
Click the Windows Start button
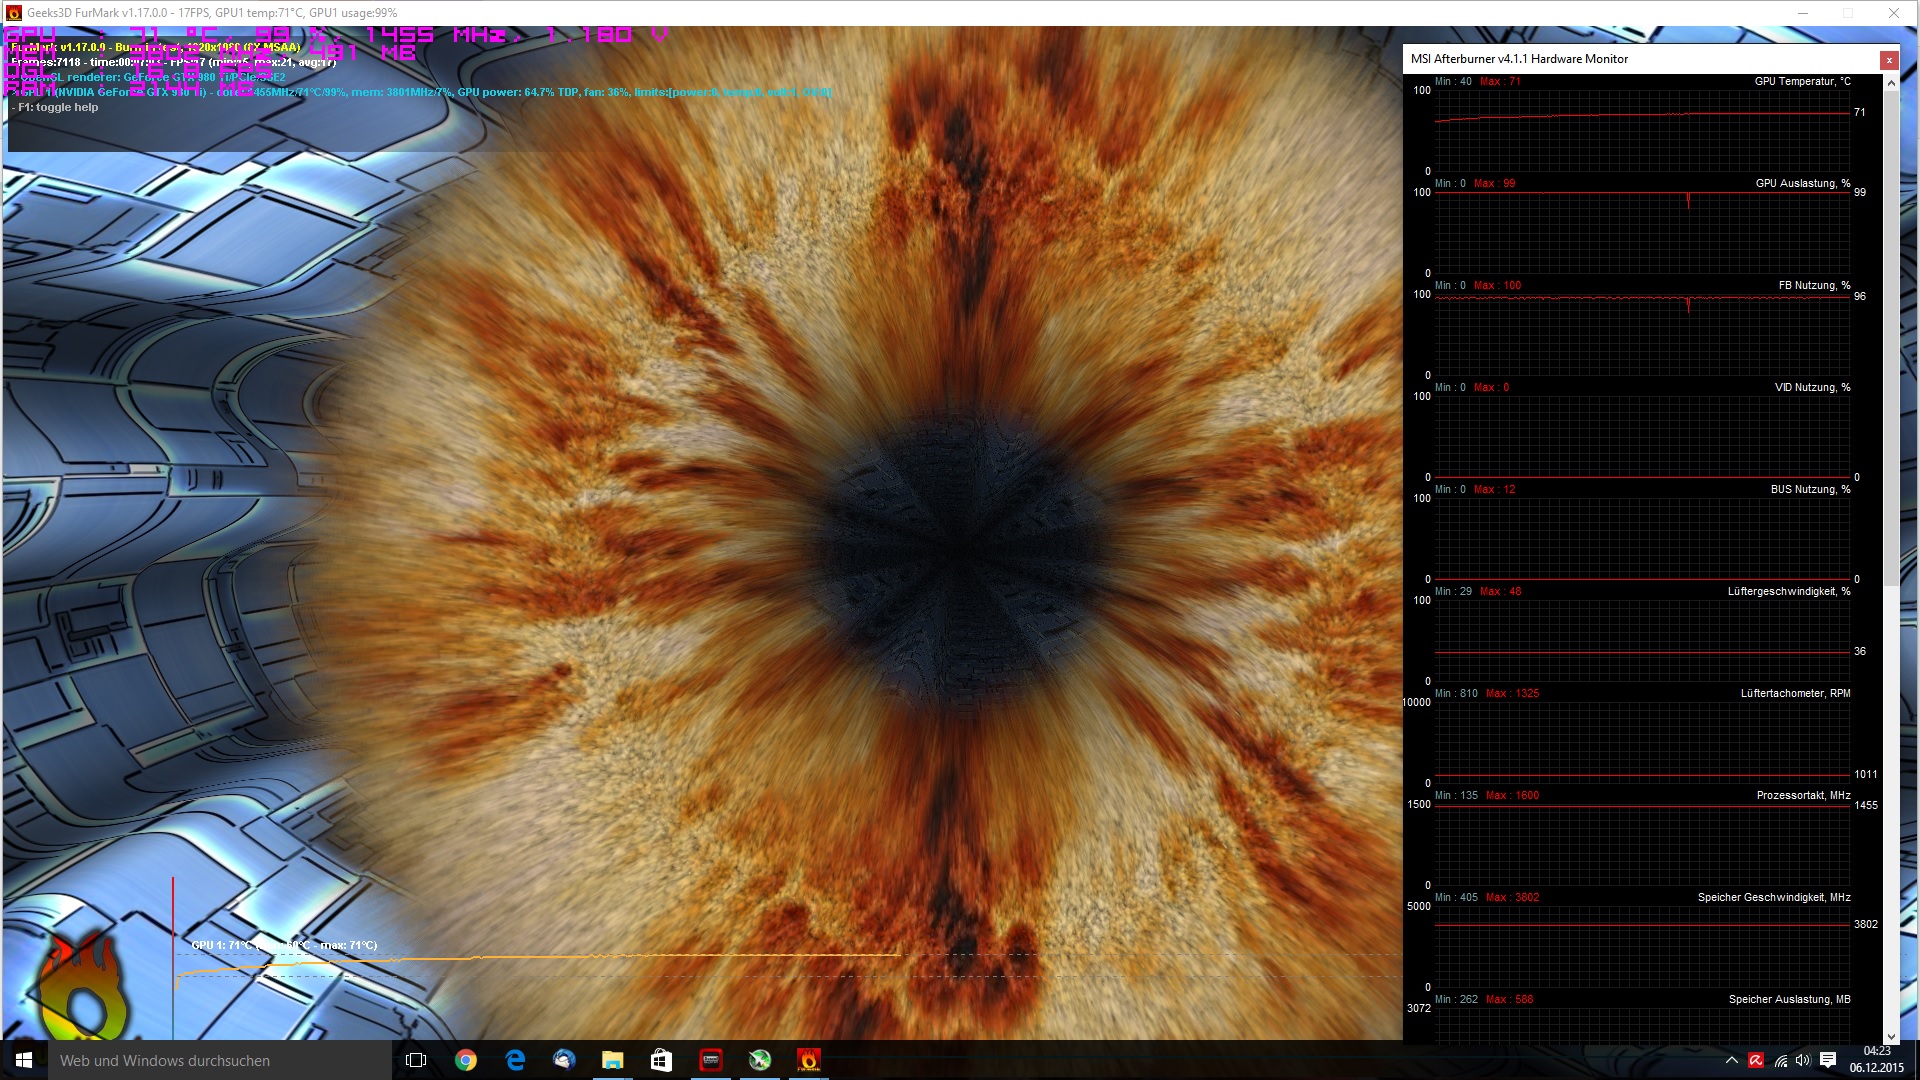click(24, 1060)
